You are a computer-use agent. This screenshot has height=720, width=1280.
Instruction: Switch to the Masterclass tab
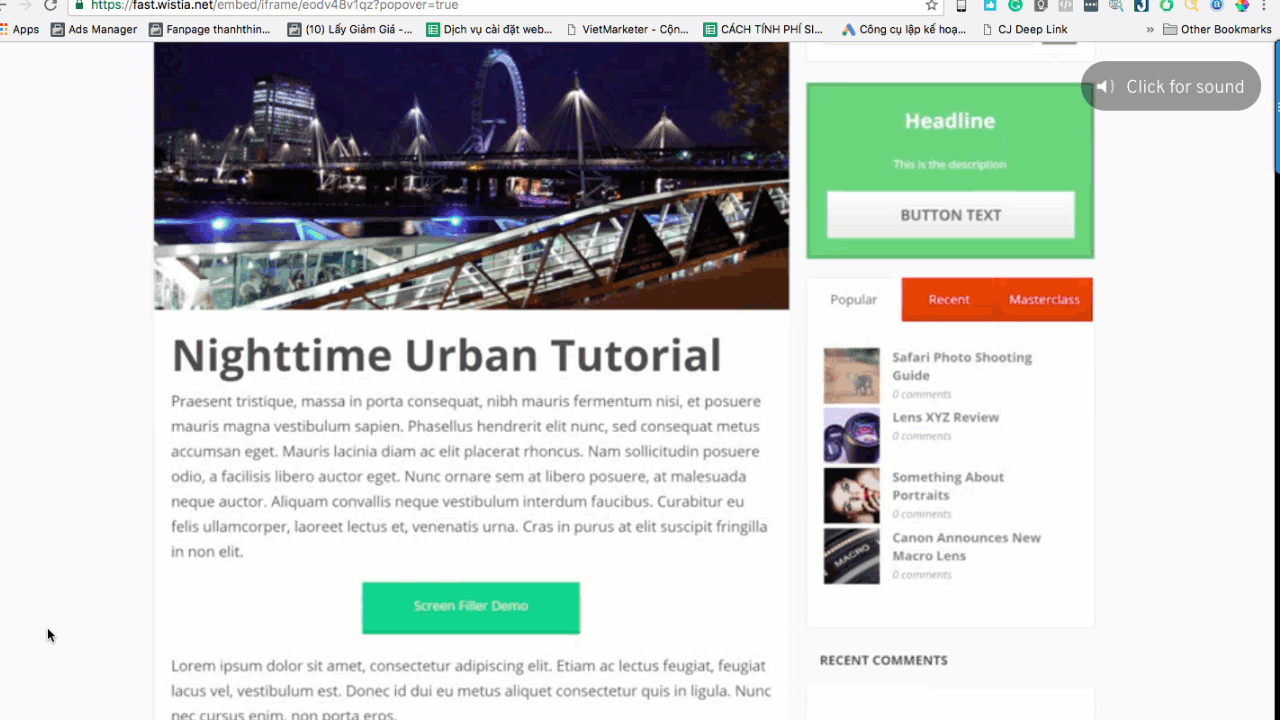click(x=1044, y=299)
